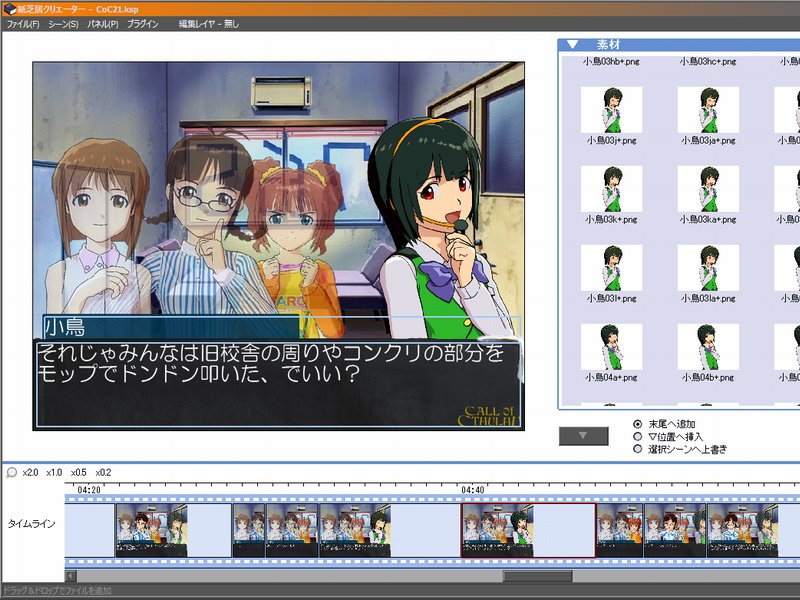The width and height of the screenshot is (800, 600).
Task: Select the 小鳥04a+.png material thumbnail
Action: click(611, 347)
